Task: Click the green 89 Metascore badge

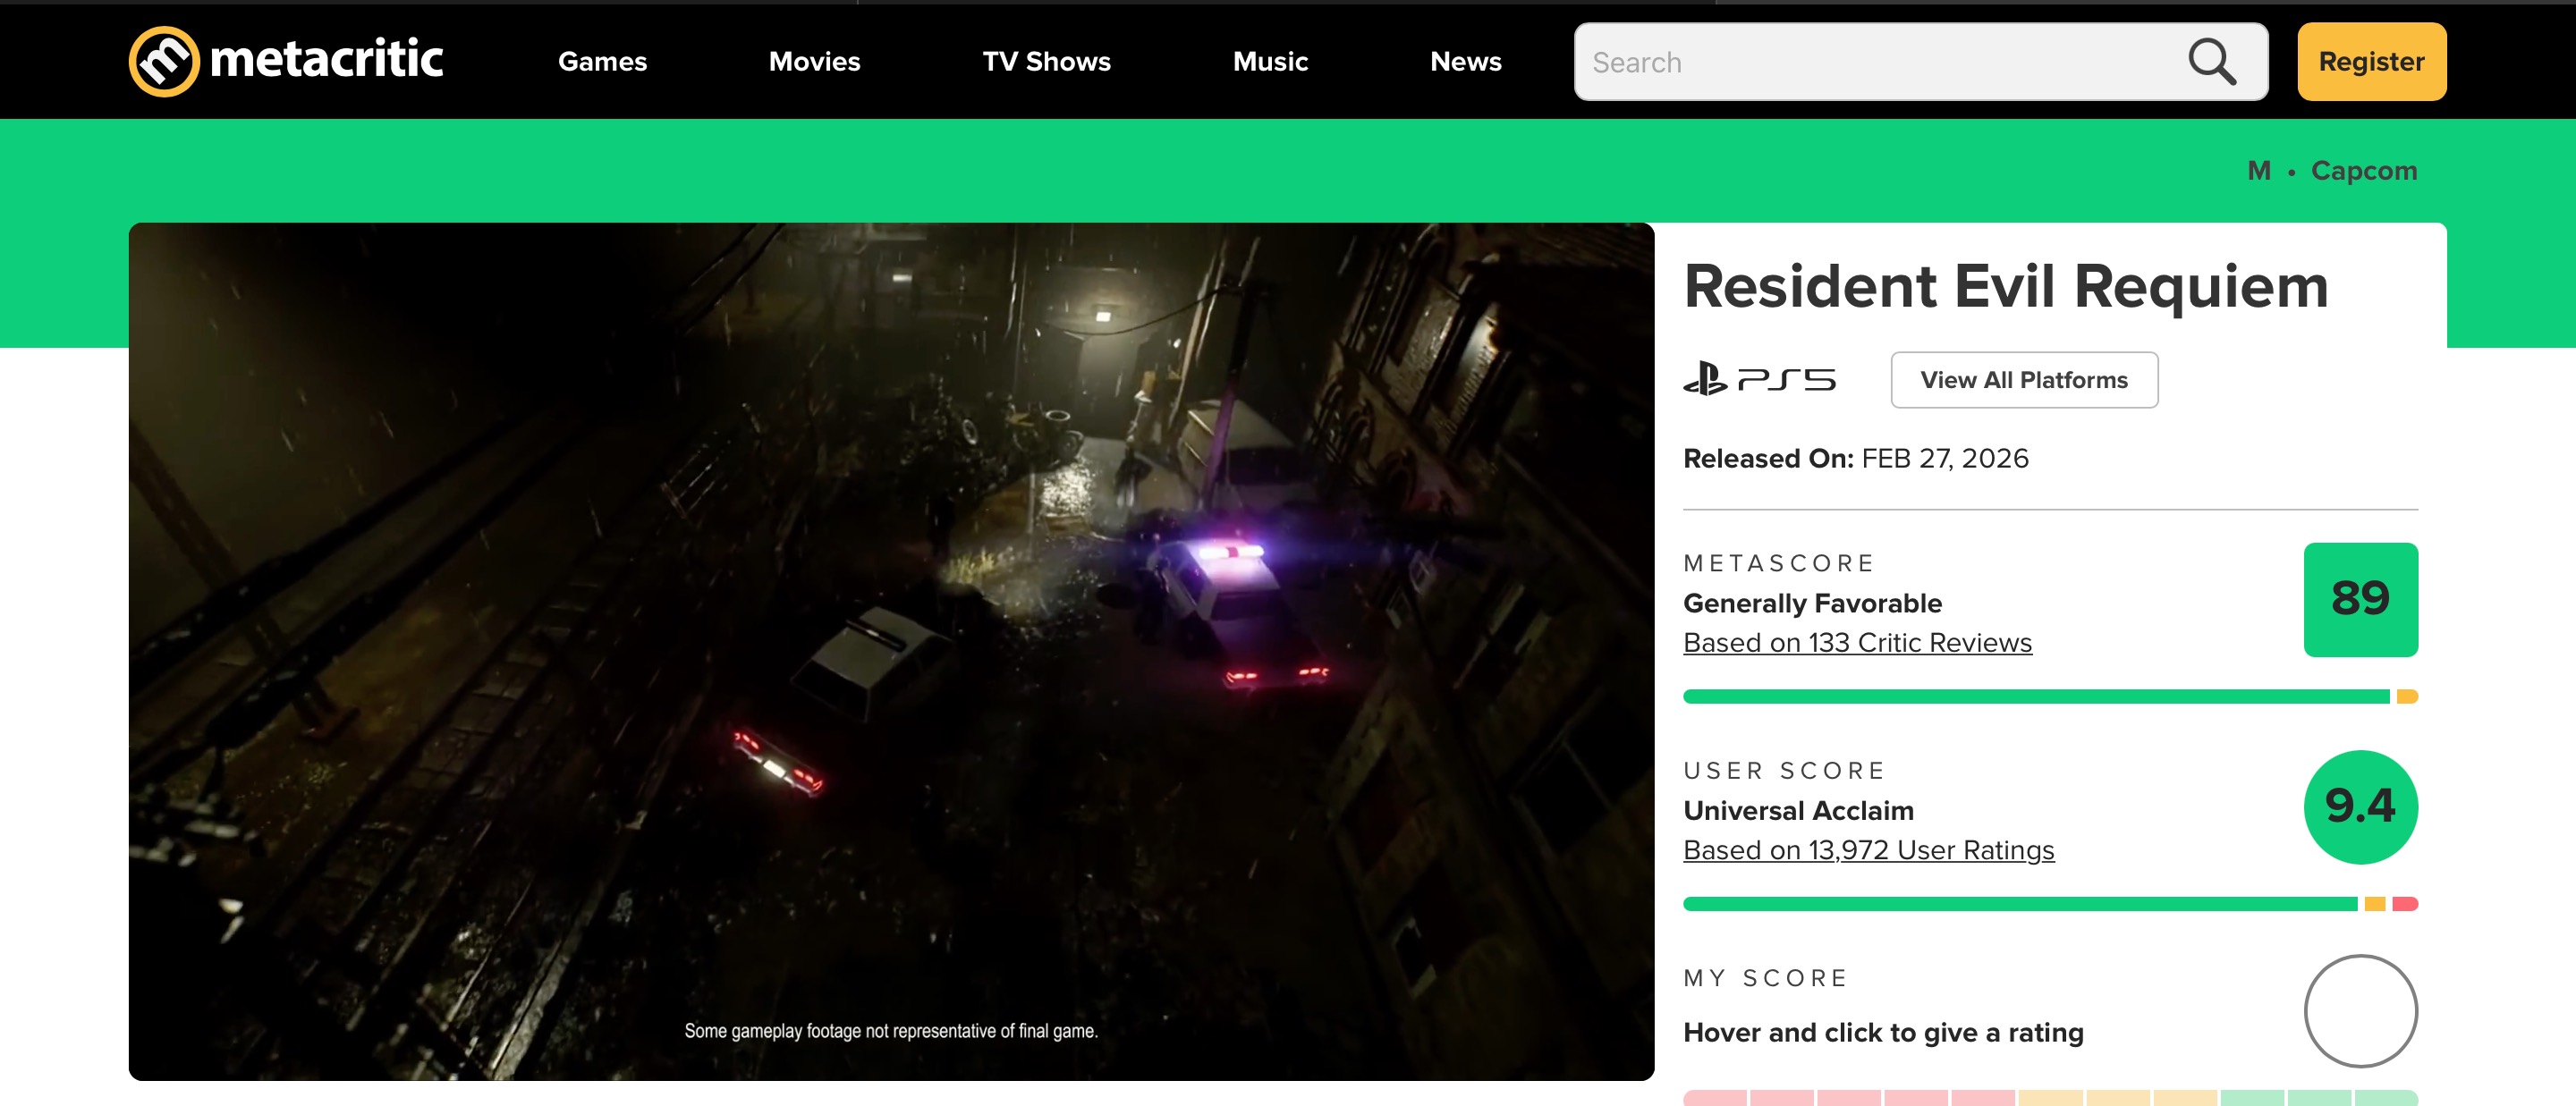Action: (2360, 599)
